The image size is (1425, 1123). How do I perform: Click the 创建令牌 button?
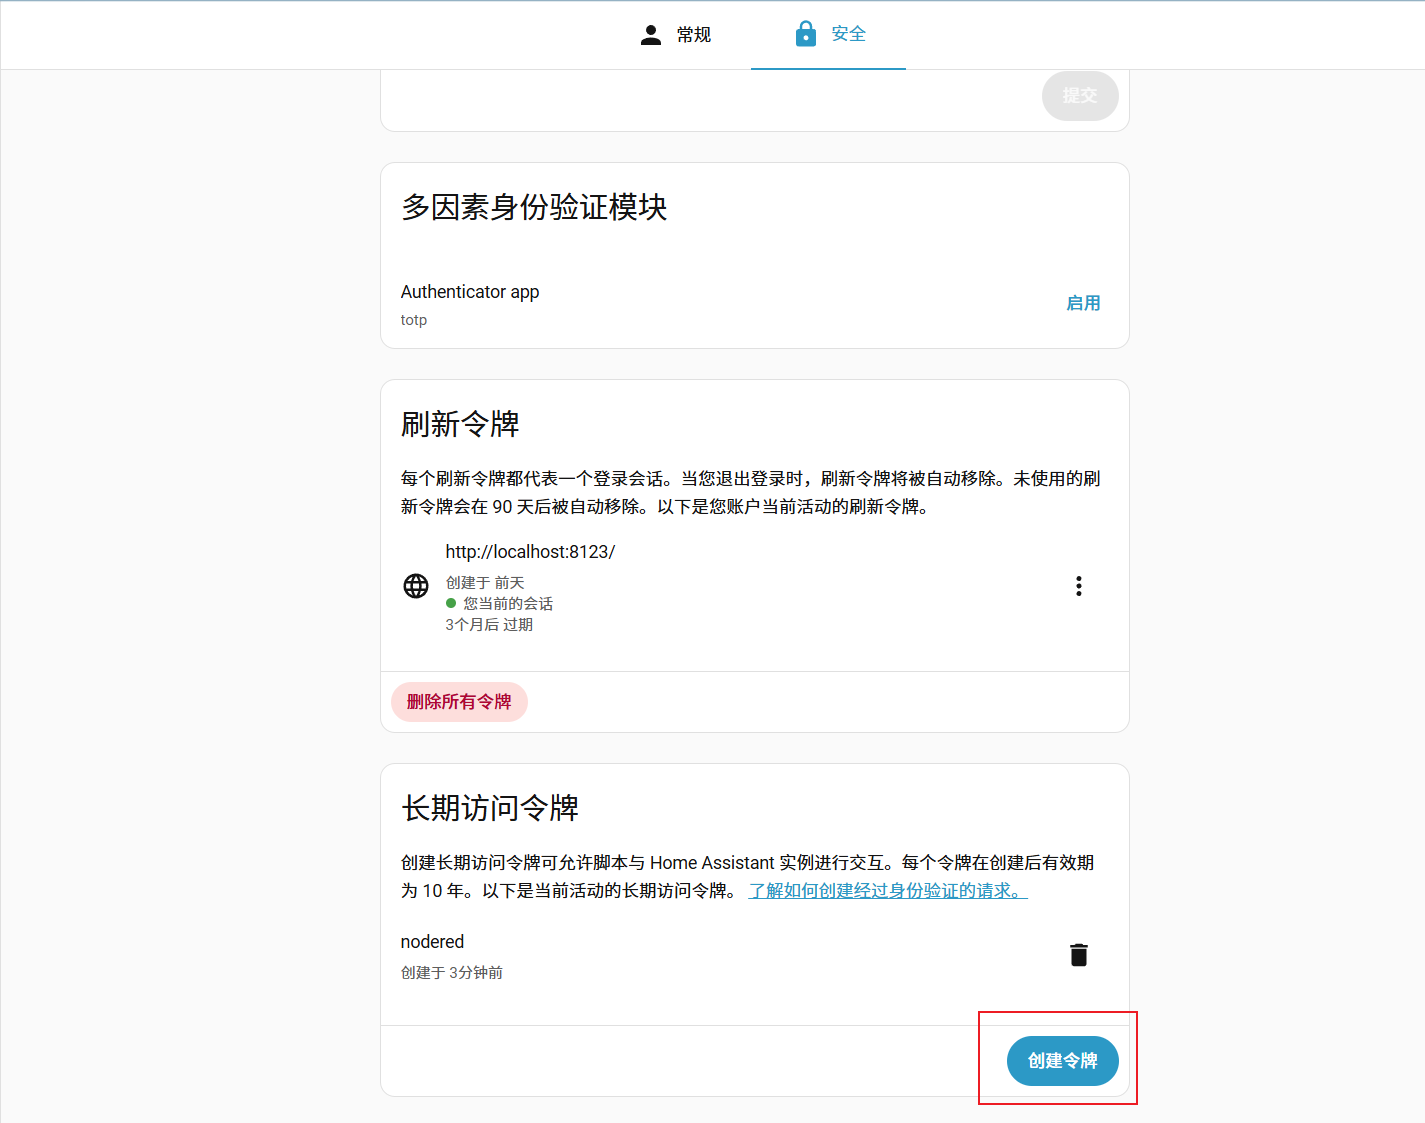coord(1062,1061)
